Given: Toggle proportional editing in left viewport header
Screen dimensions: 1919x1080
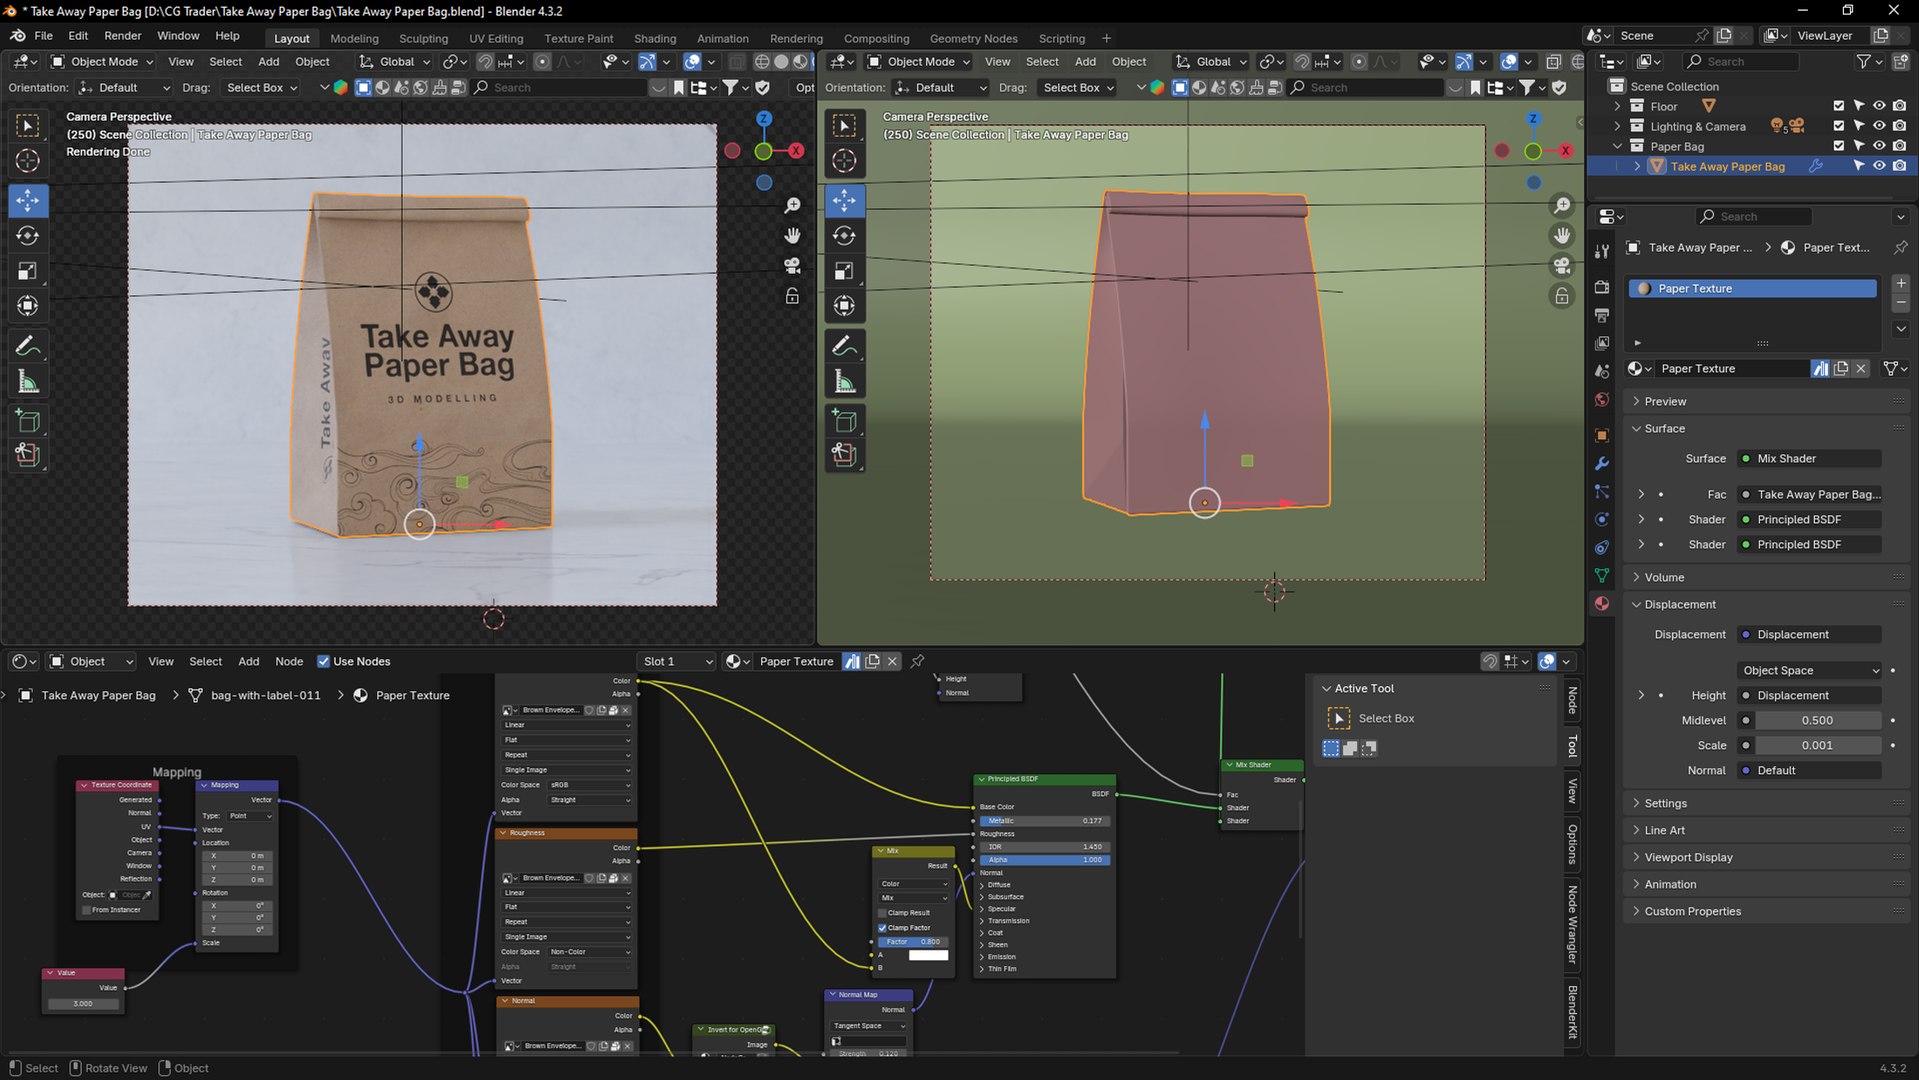Looking at the screenshot, I should (x=542, y=62).
